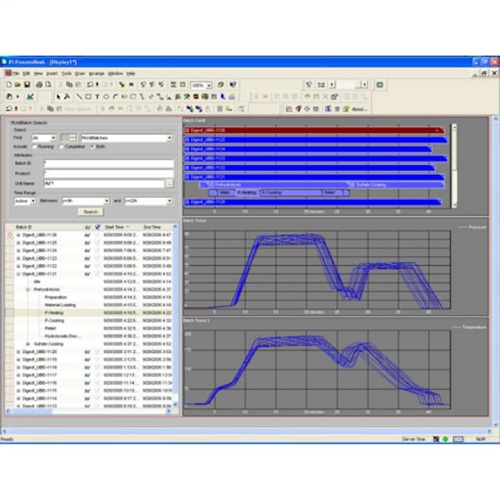Screen dimensions: 500x500
Task: Click the Save disk icon
Action: click(27, 85)
